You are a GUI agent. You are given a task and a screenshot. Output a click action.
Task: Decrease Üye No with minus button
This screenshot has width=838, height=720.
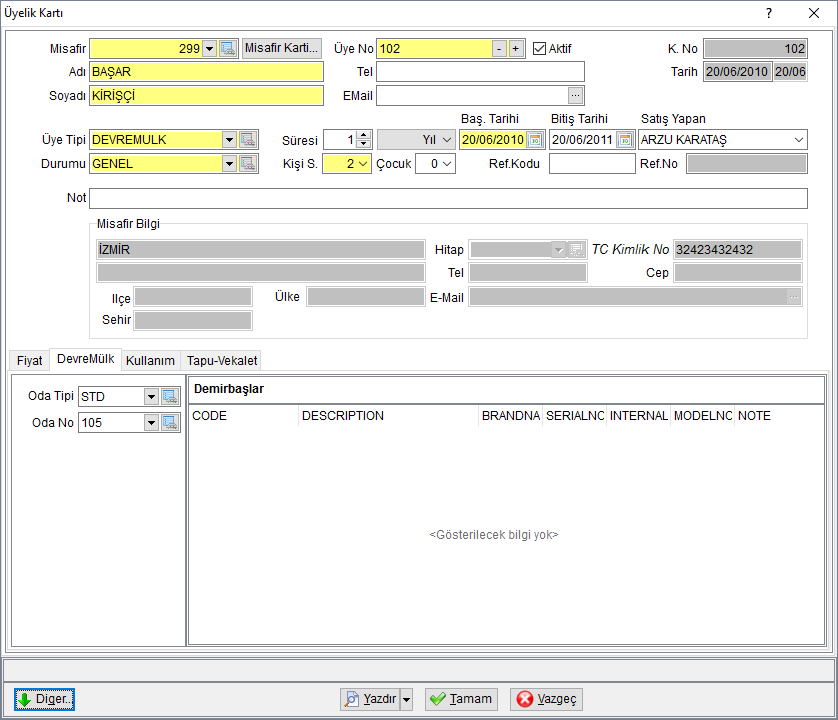[499, 49]
